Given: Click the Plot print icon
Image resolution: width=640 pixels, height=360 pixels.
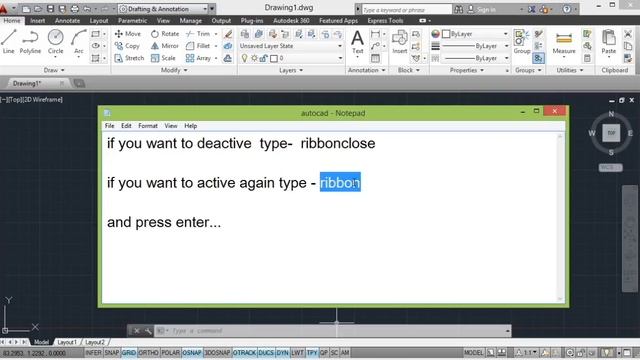Looking at the screenshot, I should point(75,9).
